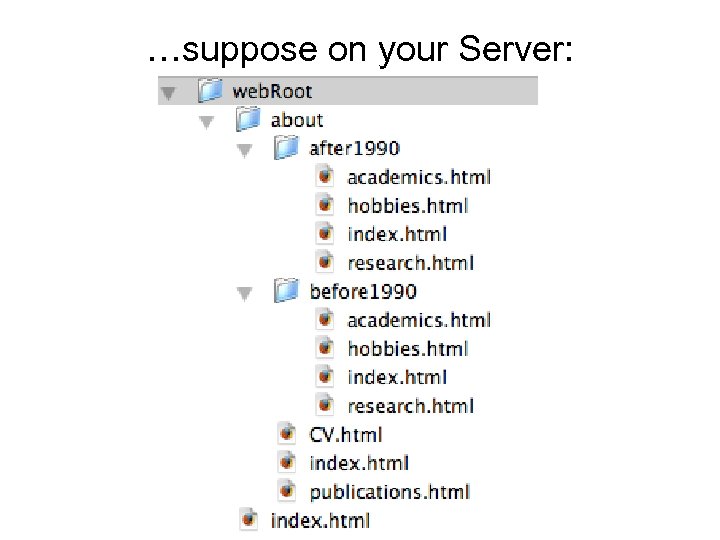Click the CV.html file icon
The height and width of the screenshot is (540, 720).
pos(287,434)
